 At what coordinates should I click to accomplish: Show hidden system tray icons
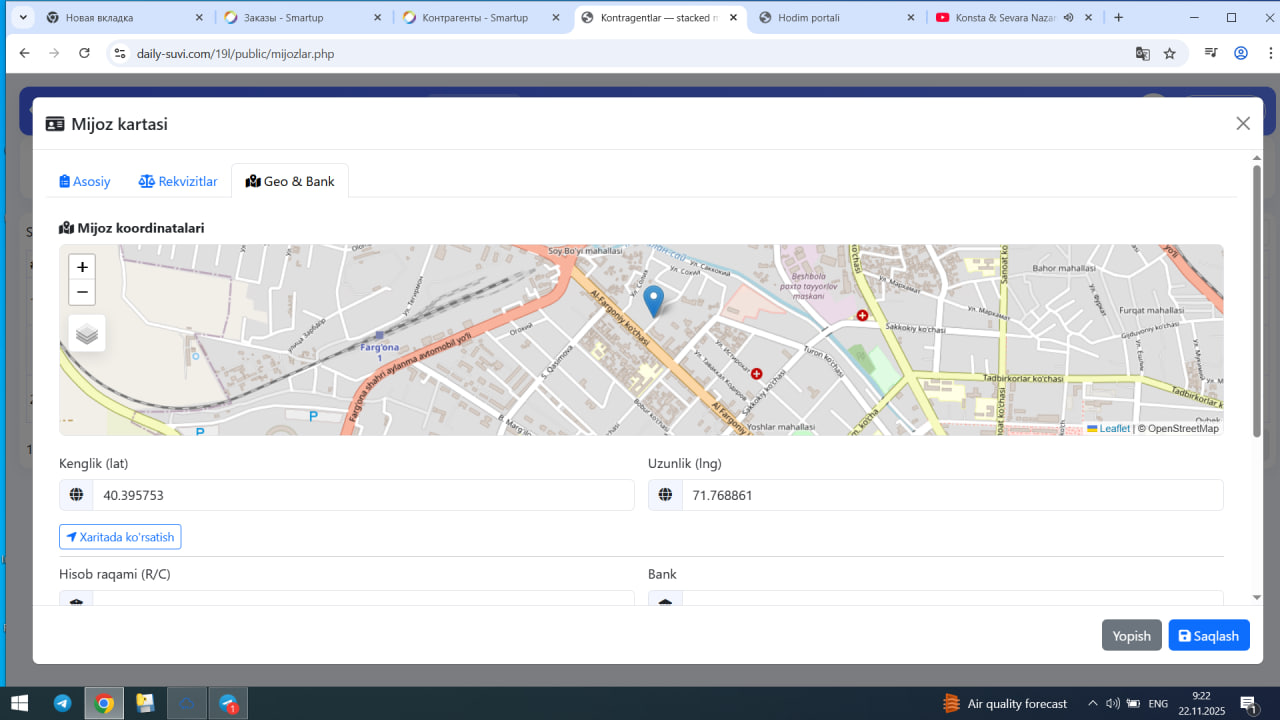tap(1093, 704)
